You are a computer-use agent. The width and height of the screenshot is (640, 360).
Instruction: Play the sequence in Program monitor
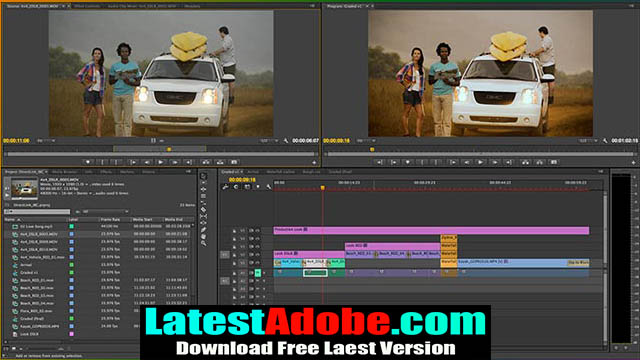pos(480,162)
